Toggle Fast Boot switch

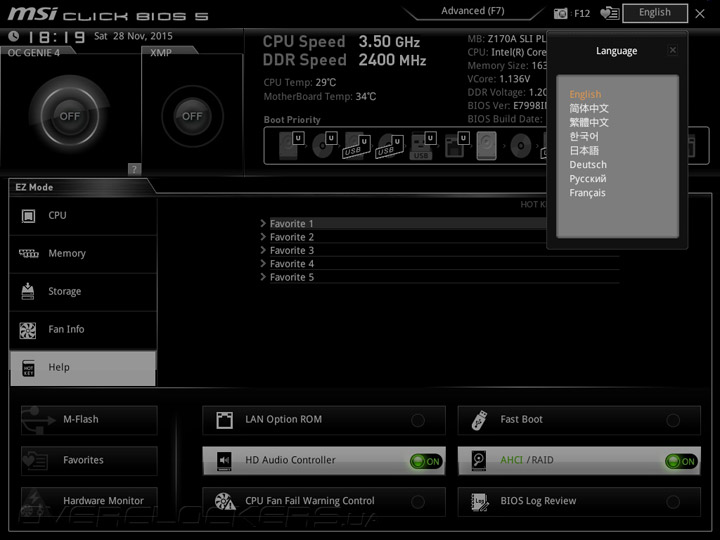click(x=673, y=420)
